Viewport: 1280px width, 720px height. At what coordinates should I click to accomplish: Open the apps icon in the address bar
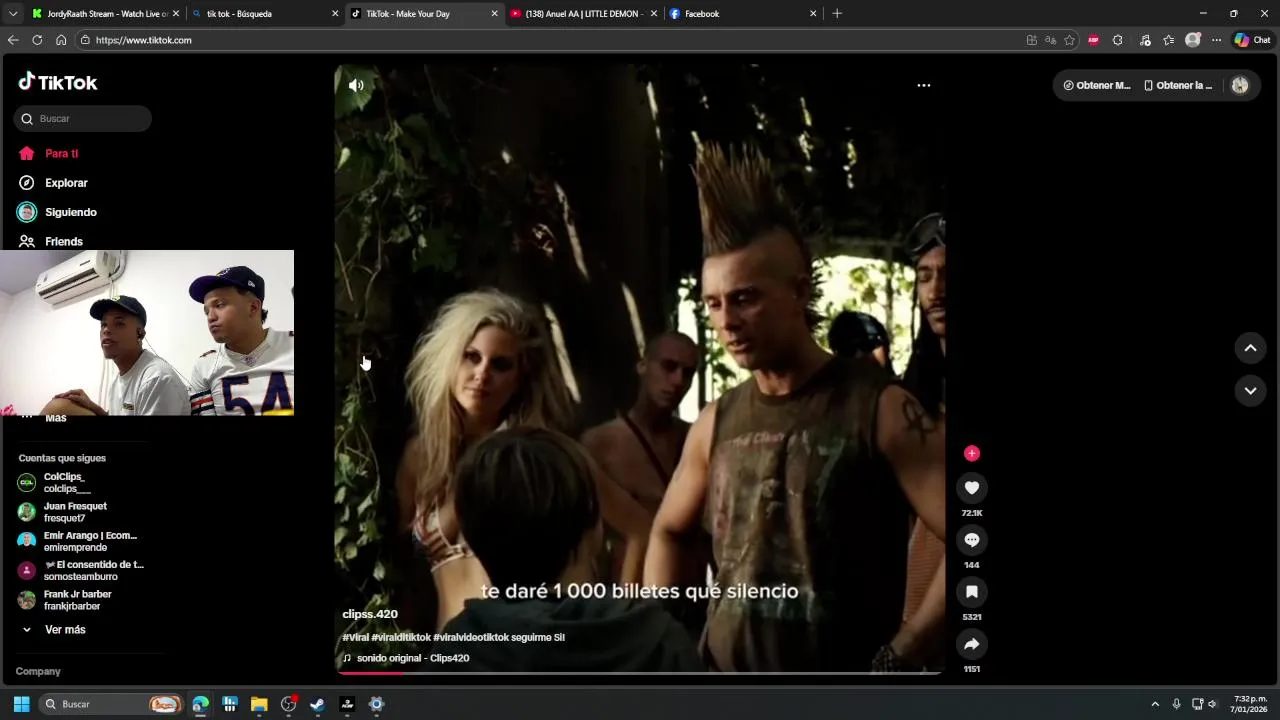[x=1032, y=40]
